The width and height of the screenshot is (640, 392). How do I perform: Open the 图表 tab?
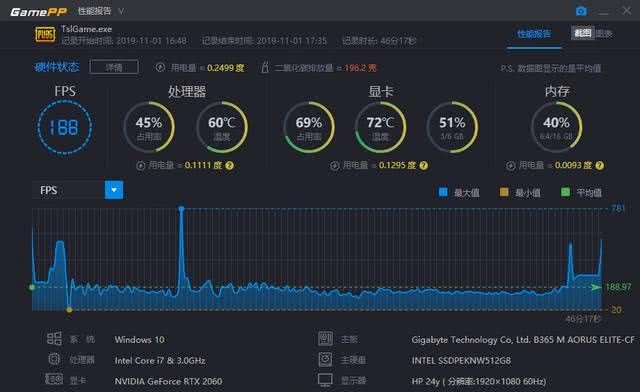tap(604, 34)
